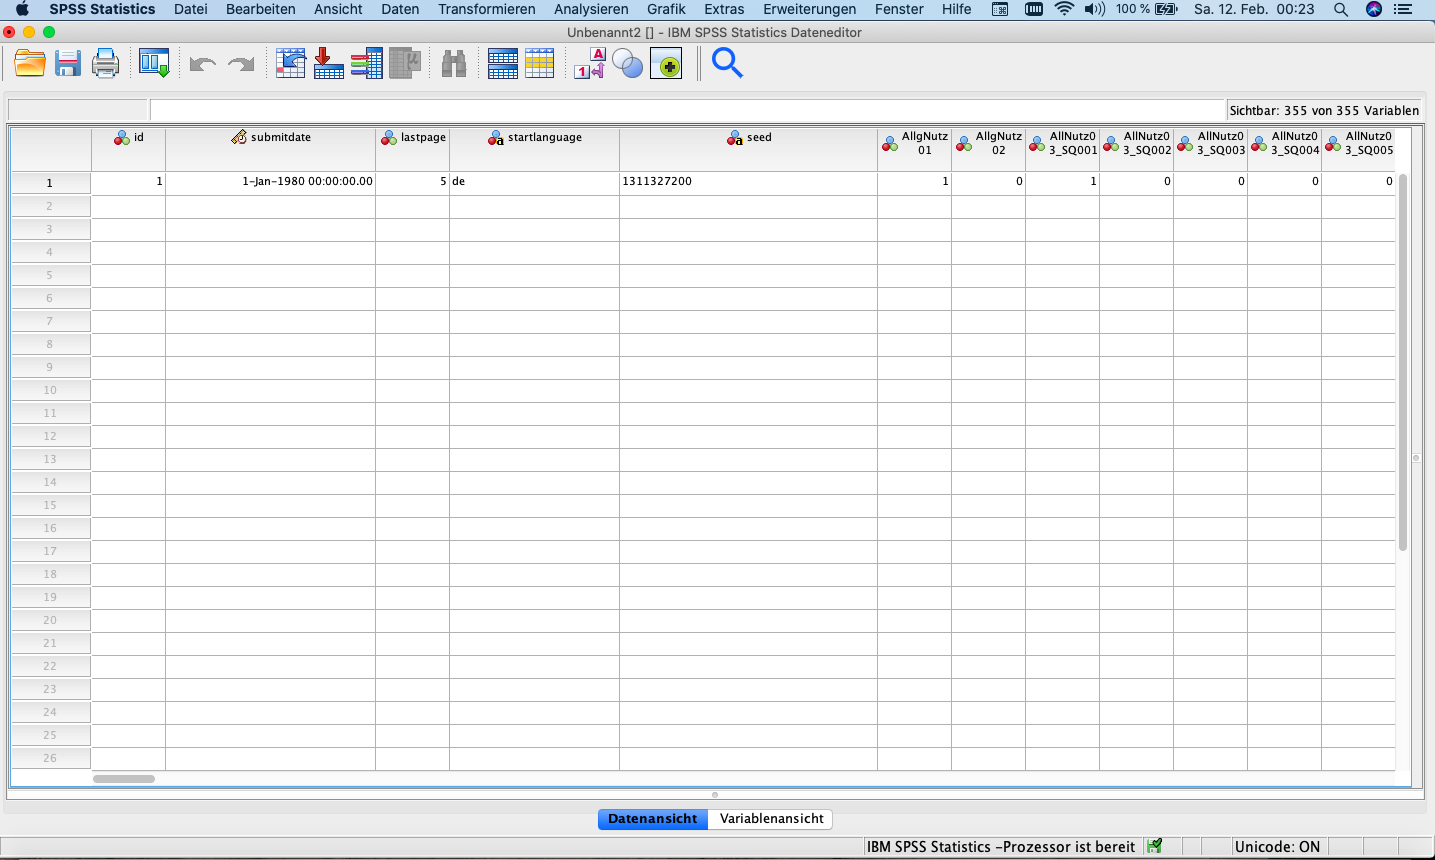Screen dimensions: 1435x860
Task: Click the Open data document folder icon
Action: coord(30,64)
